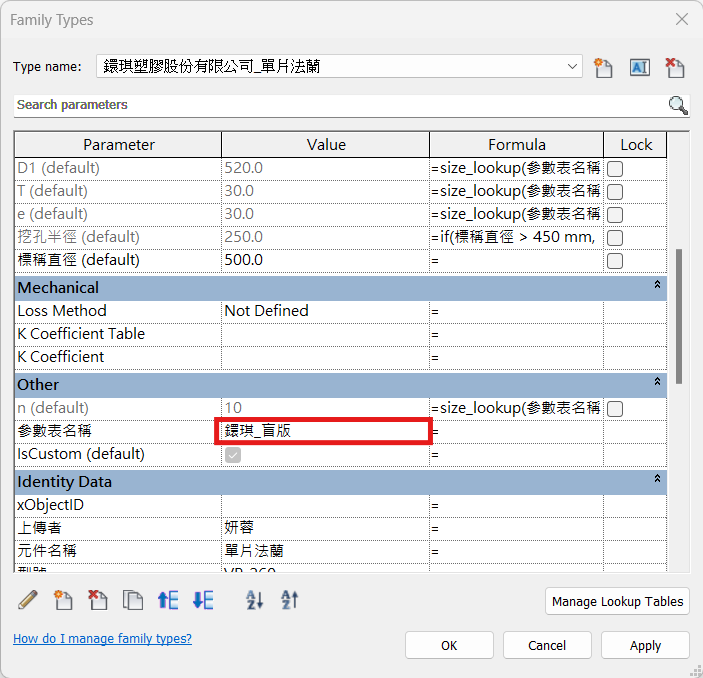Open Manage Lookup Tables
This screenshot has width=703, height=678.
pyautogui.click(x=617, y=601)
